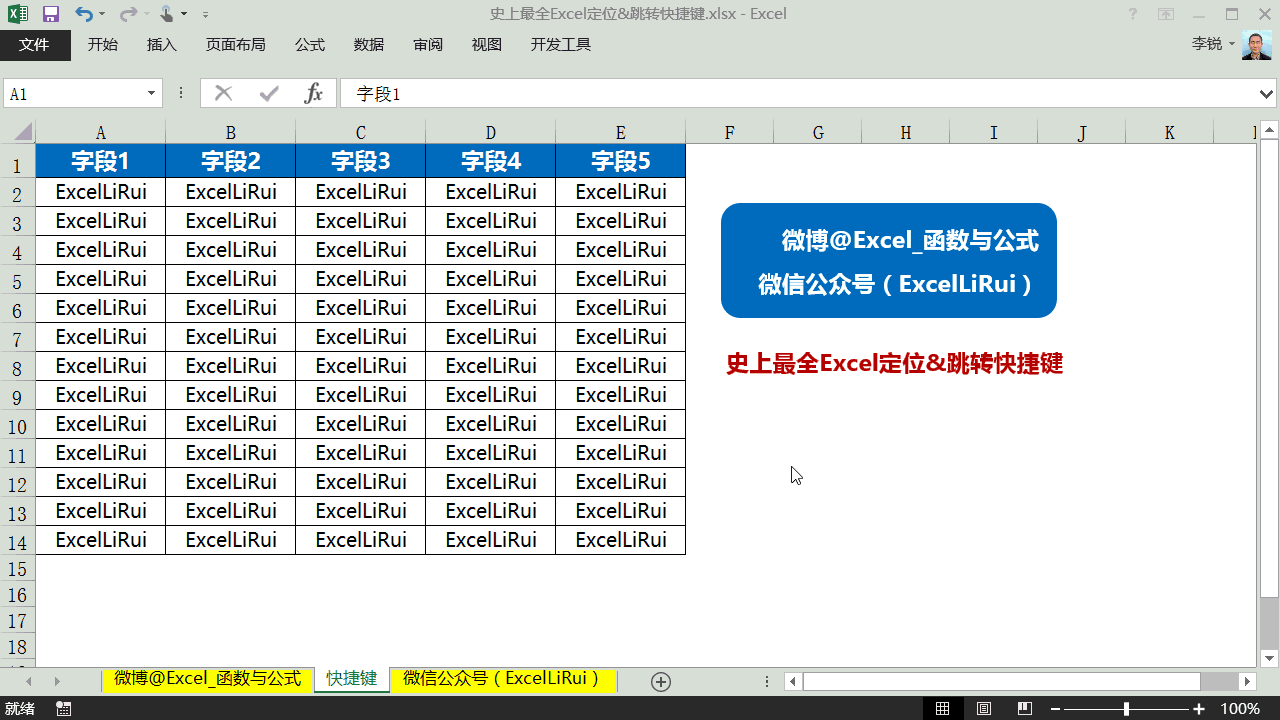Click ExcelLiRui cell in B4

click(x=231, y=250)
